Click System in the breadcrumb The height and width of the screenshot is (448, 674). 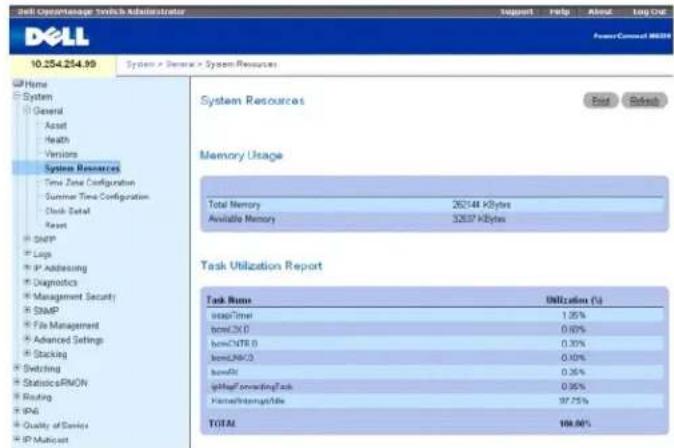141,64
